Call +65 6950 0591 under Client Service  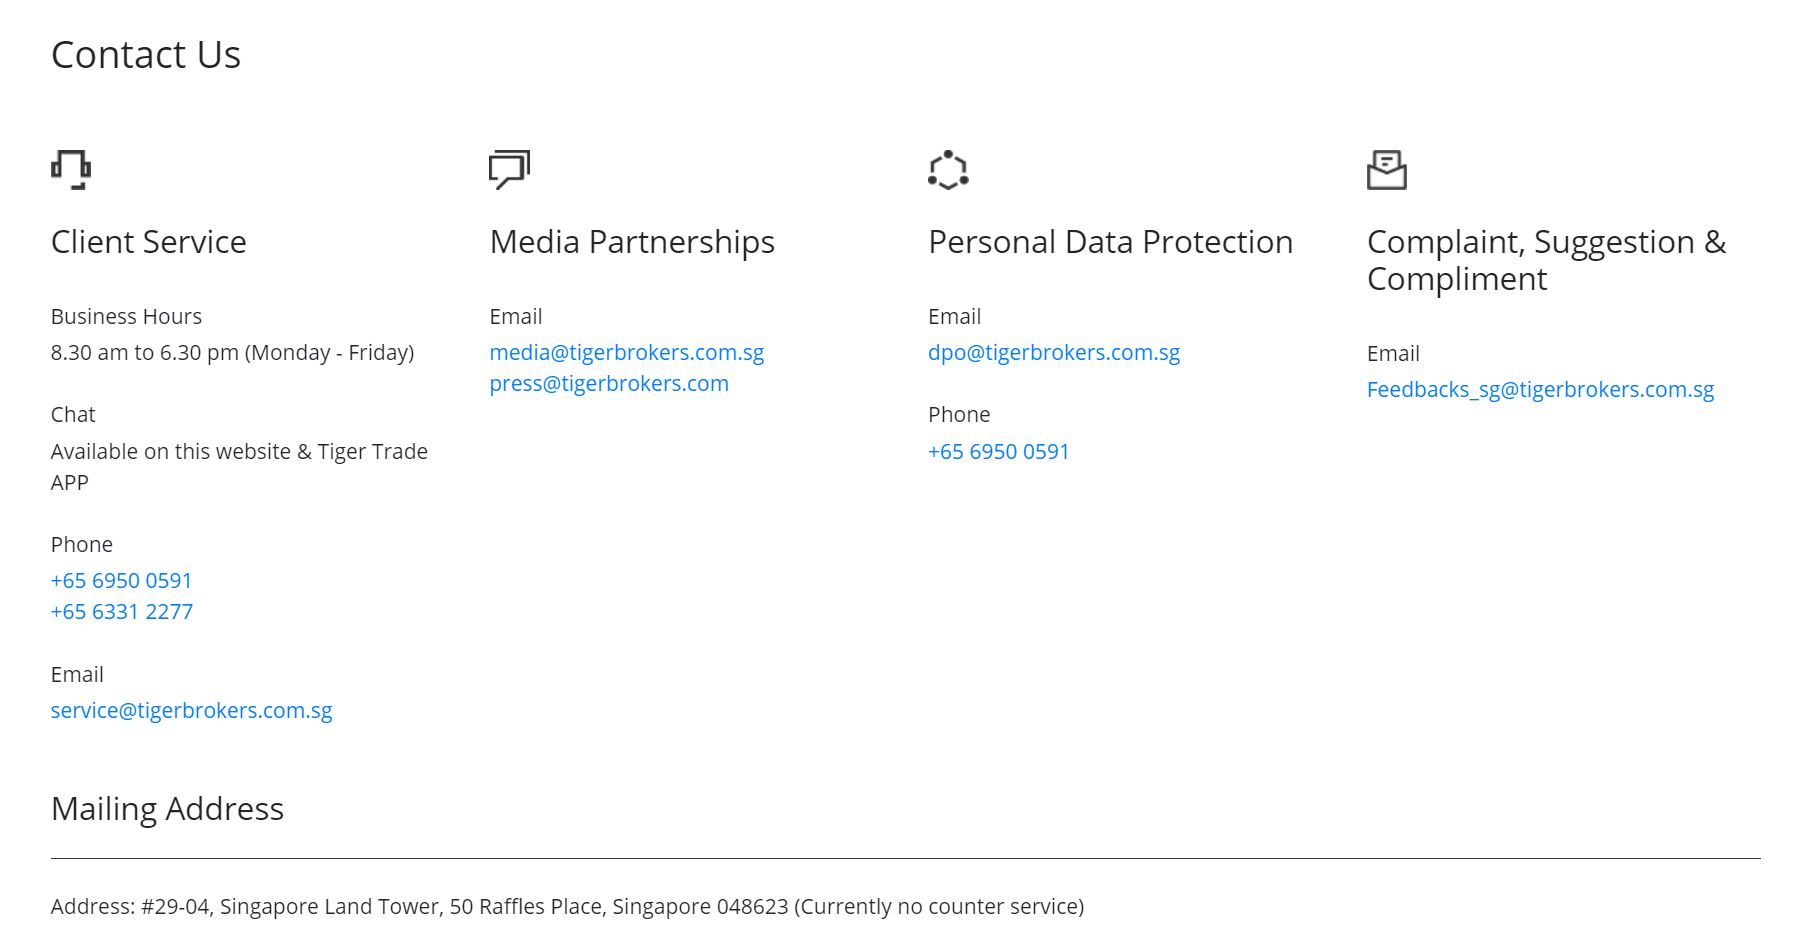click(x=121, y=581)
